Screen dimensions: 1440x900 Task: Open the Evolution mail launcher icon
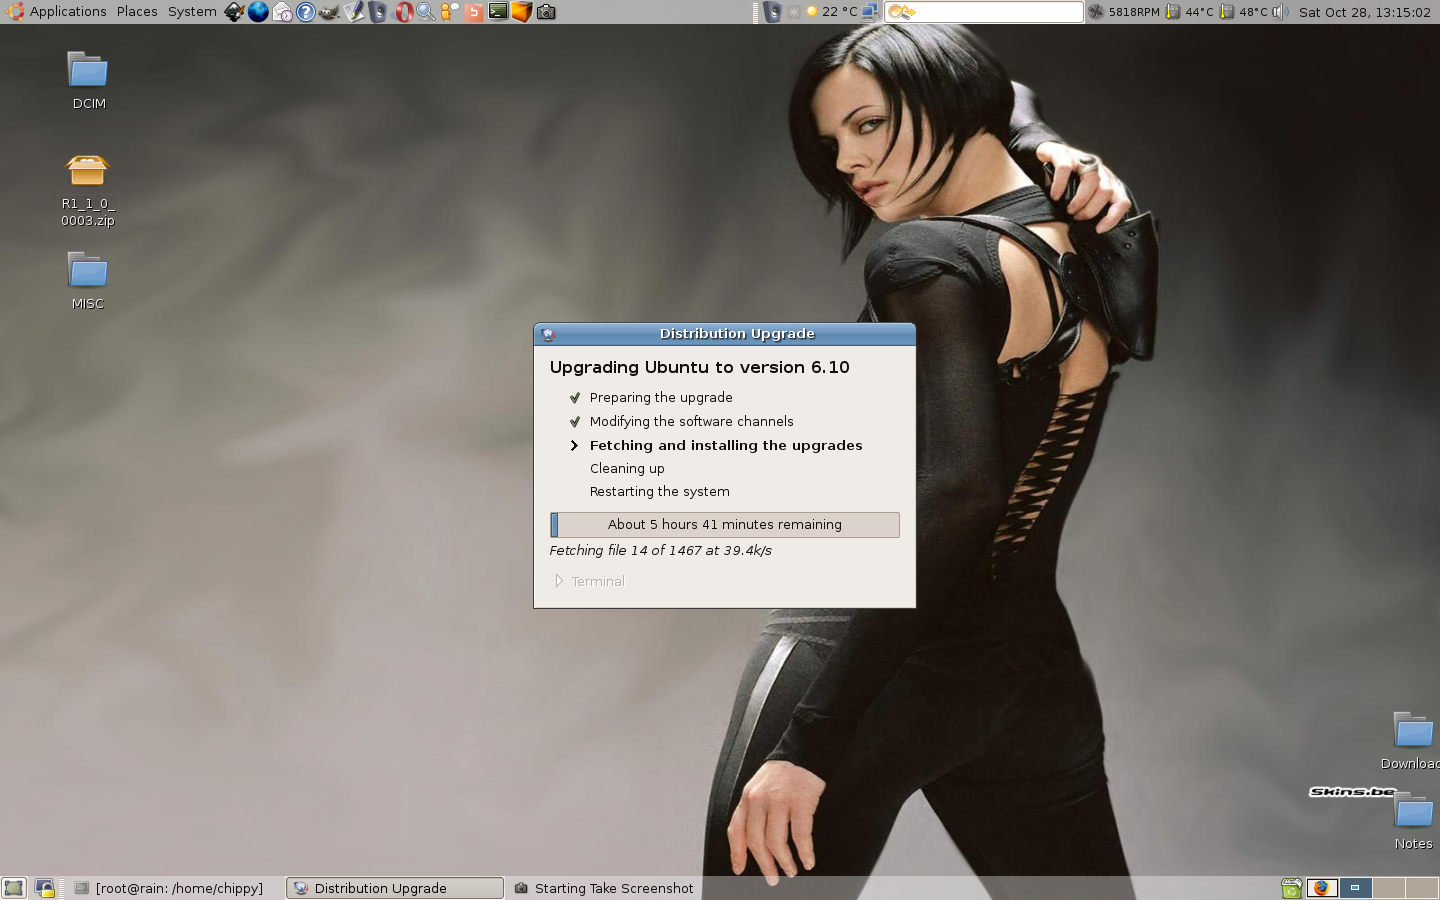click(282, 12)
